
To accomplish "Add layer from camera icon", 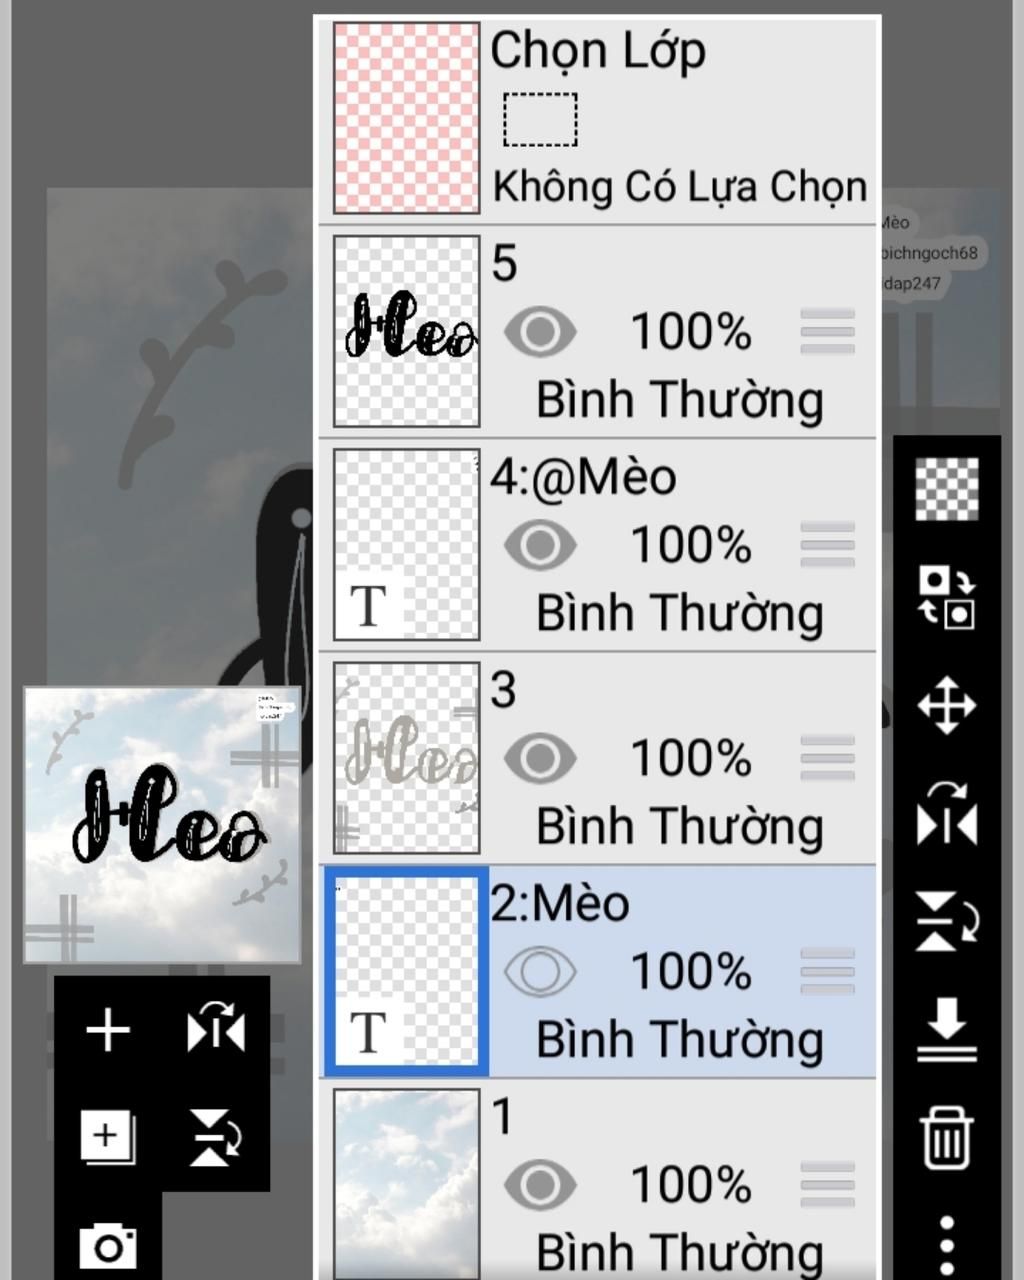I will (x=108, y=1246).
